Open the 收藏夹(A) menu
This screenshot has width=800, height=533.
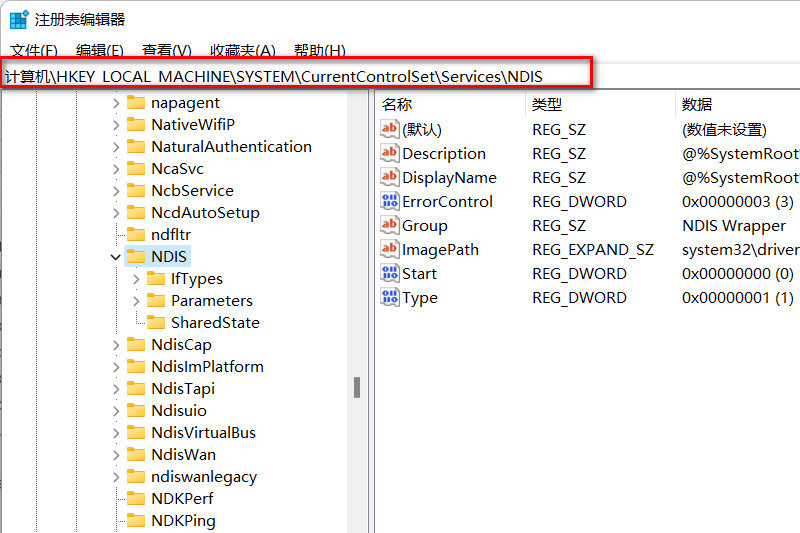click(x=242, y=51)
